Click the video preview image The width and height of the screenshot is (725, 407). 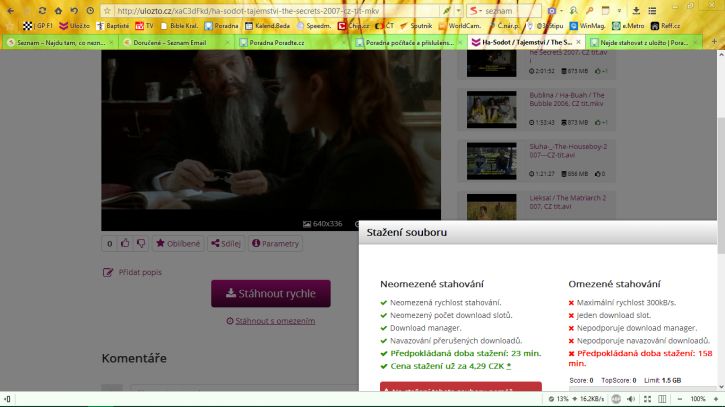(271, 141)
